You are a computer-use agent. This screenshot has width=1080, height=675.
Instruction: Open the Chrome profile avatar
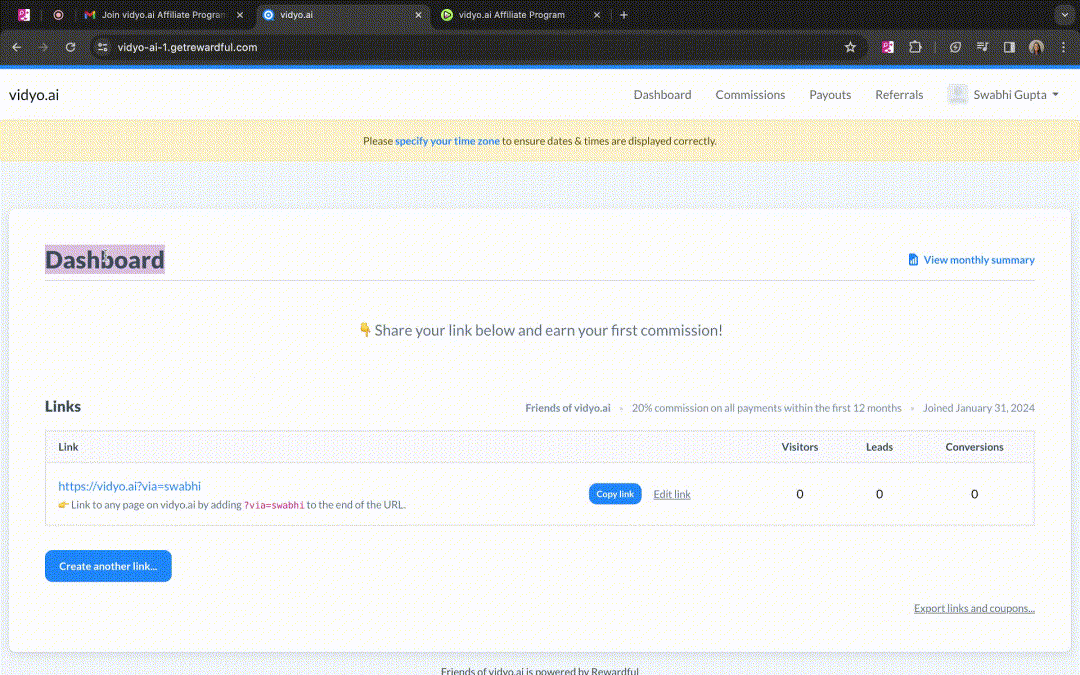coord(1036,48)
